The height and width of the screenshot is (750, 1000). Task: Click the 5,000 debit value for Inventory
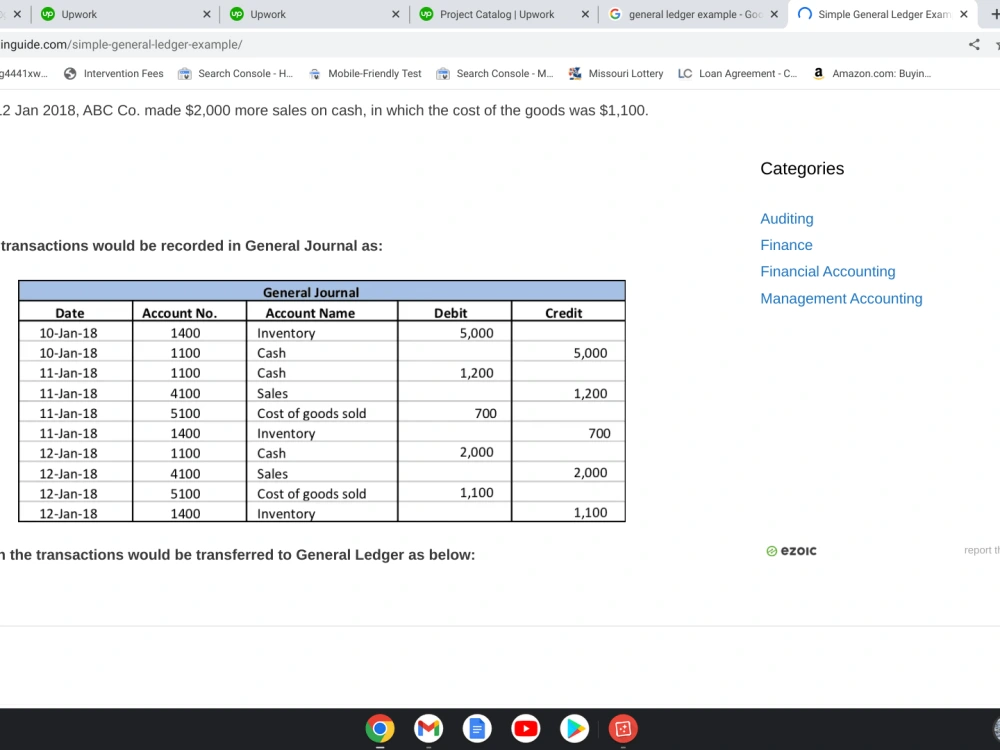pos(476,333)
